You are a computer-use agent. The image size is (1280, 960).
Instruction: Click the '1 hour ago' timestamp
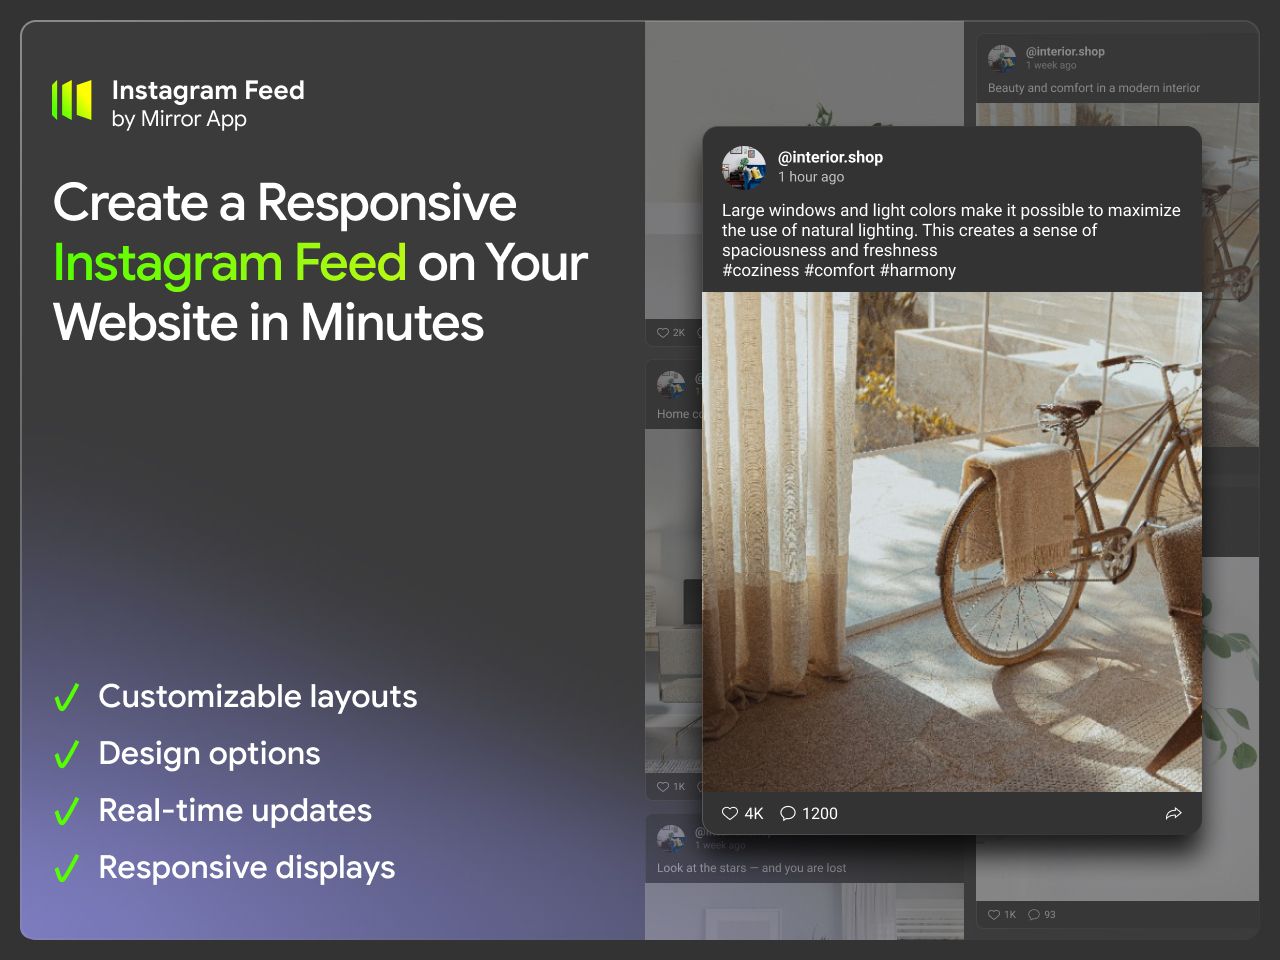[811, 177]
